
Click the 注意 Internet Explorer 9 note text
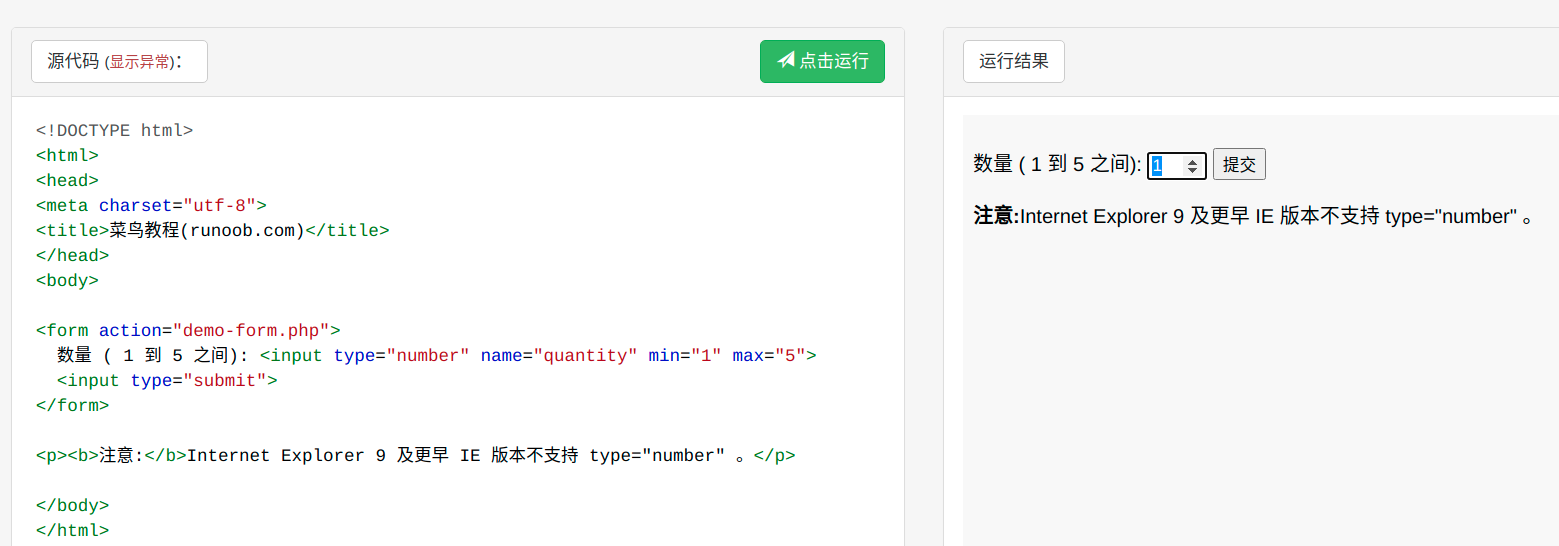(x=1253, y=216)
